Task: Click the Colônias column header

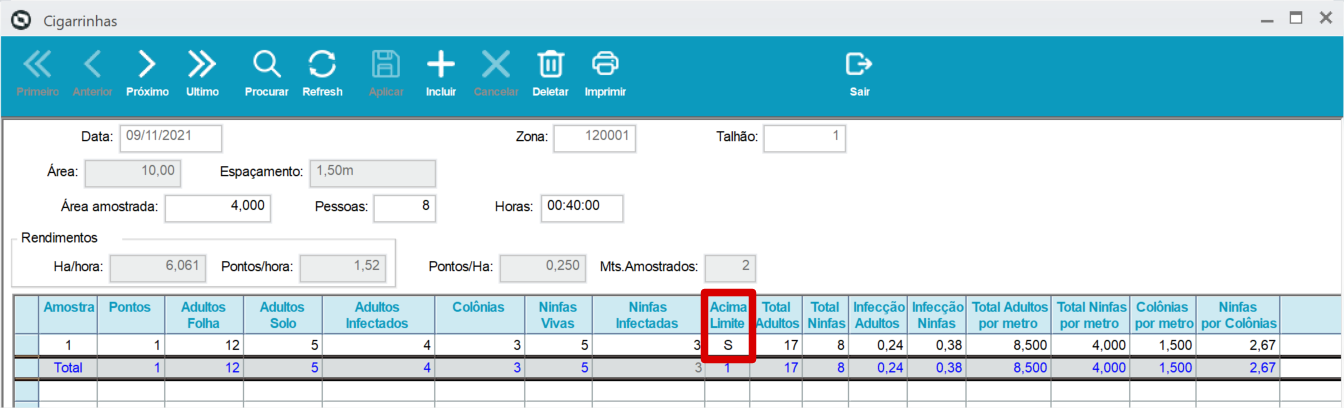Action: (x=479, y=314)
